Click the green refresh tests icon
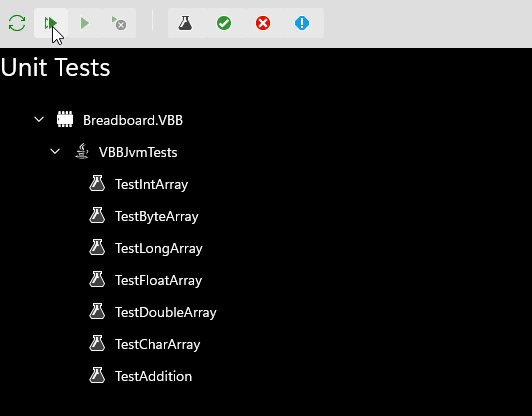The width and height of the screenshot is (532, 416). (x=17, y=23)
